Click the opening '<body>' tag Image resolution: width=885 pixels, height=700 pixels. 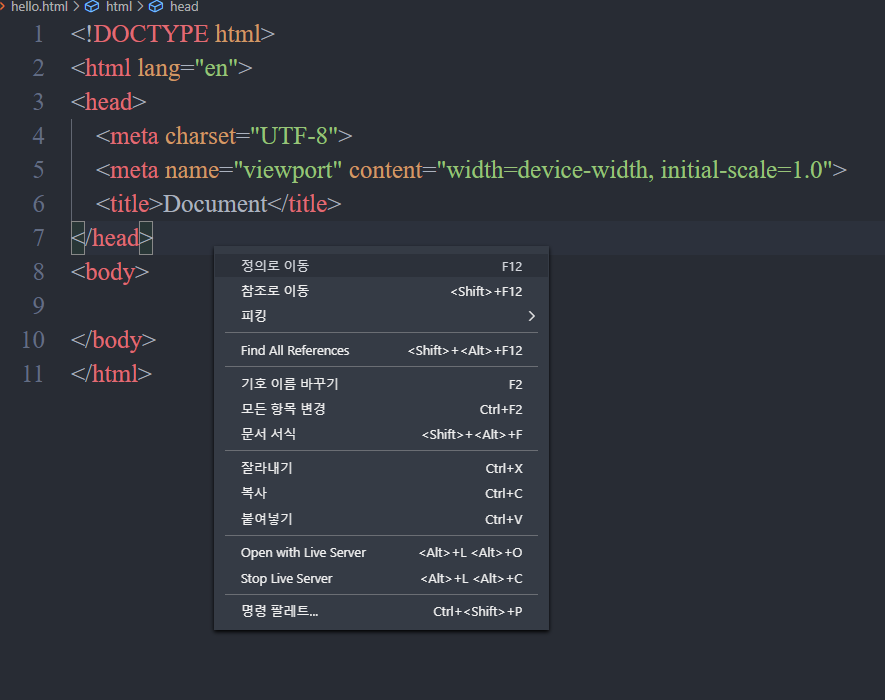[x=110, y=272]
